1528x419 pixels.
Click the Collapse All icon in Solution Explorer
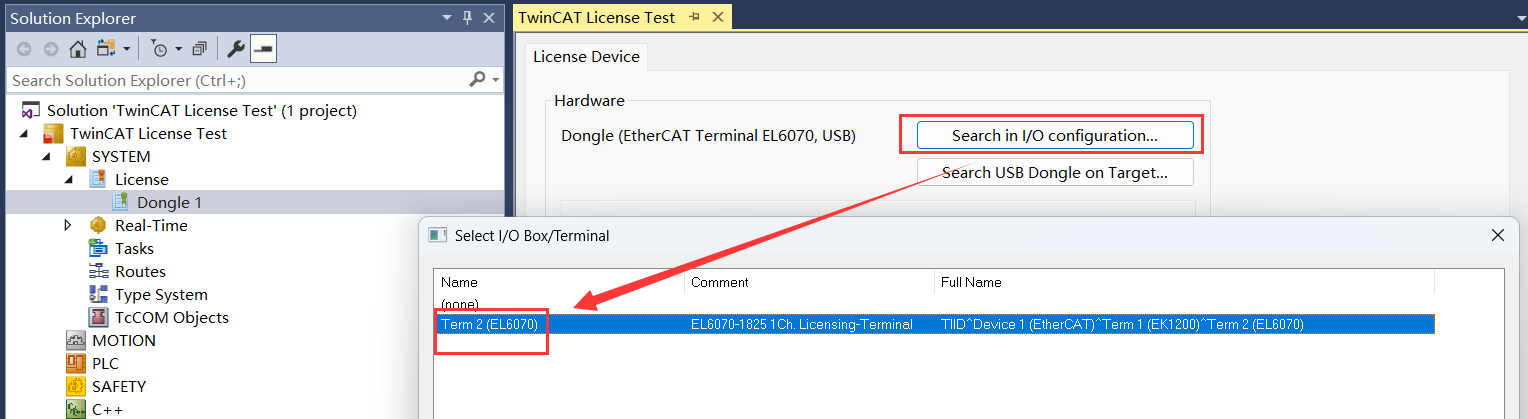[x=200, y=48]
